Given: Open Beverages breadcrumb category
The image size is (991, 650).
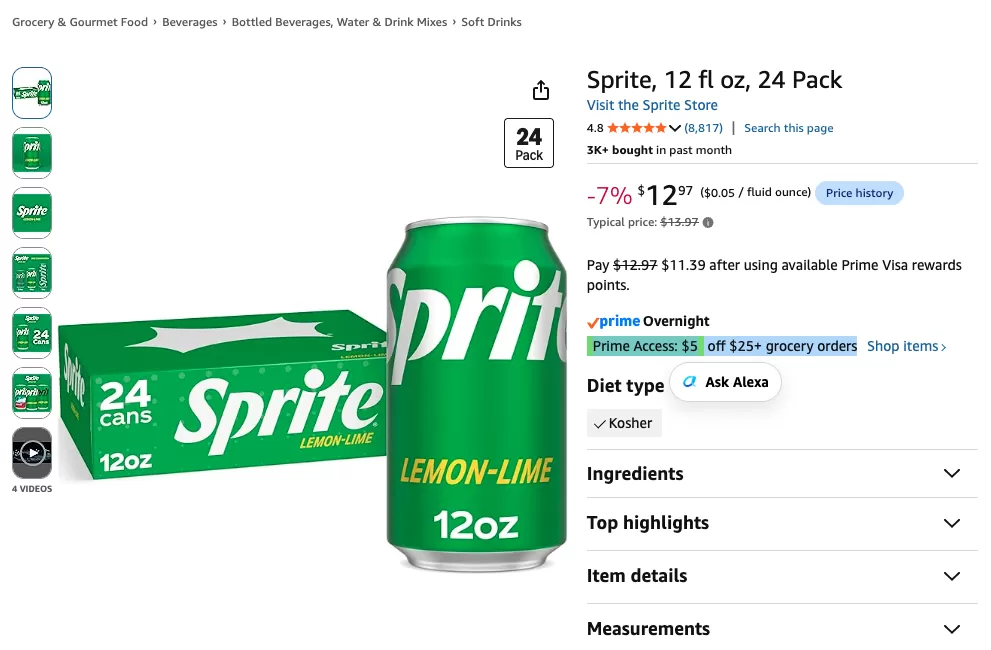Looking at the screenshot, I should 190,22.
